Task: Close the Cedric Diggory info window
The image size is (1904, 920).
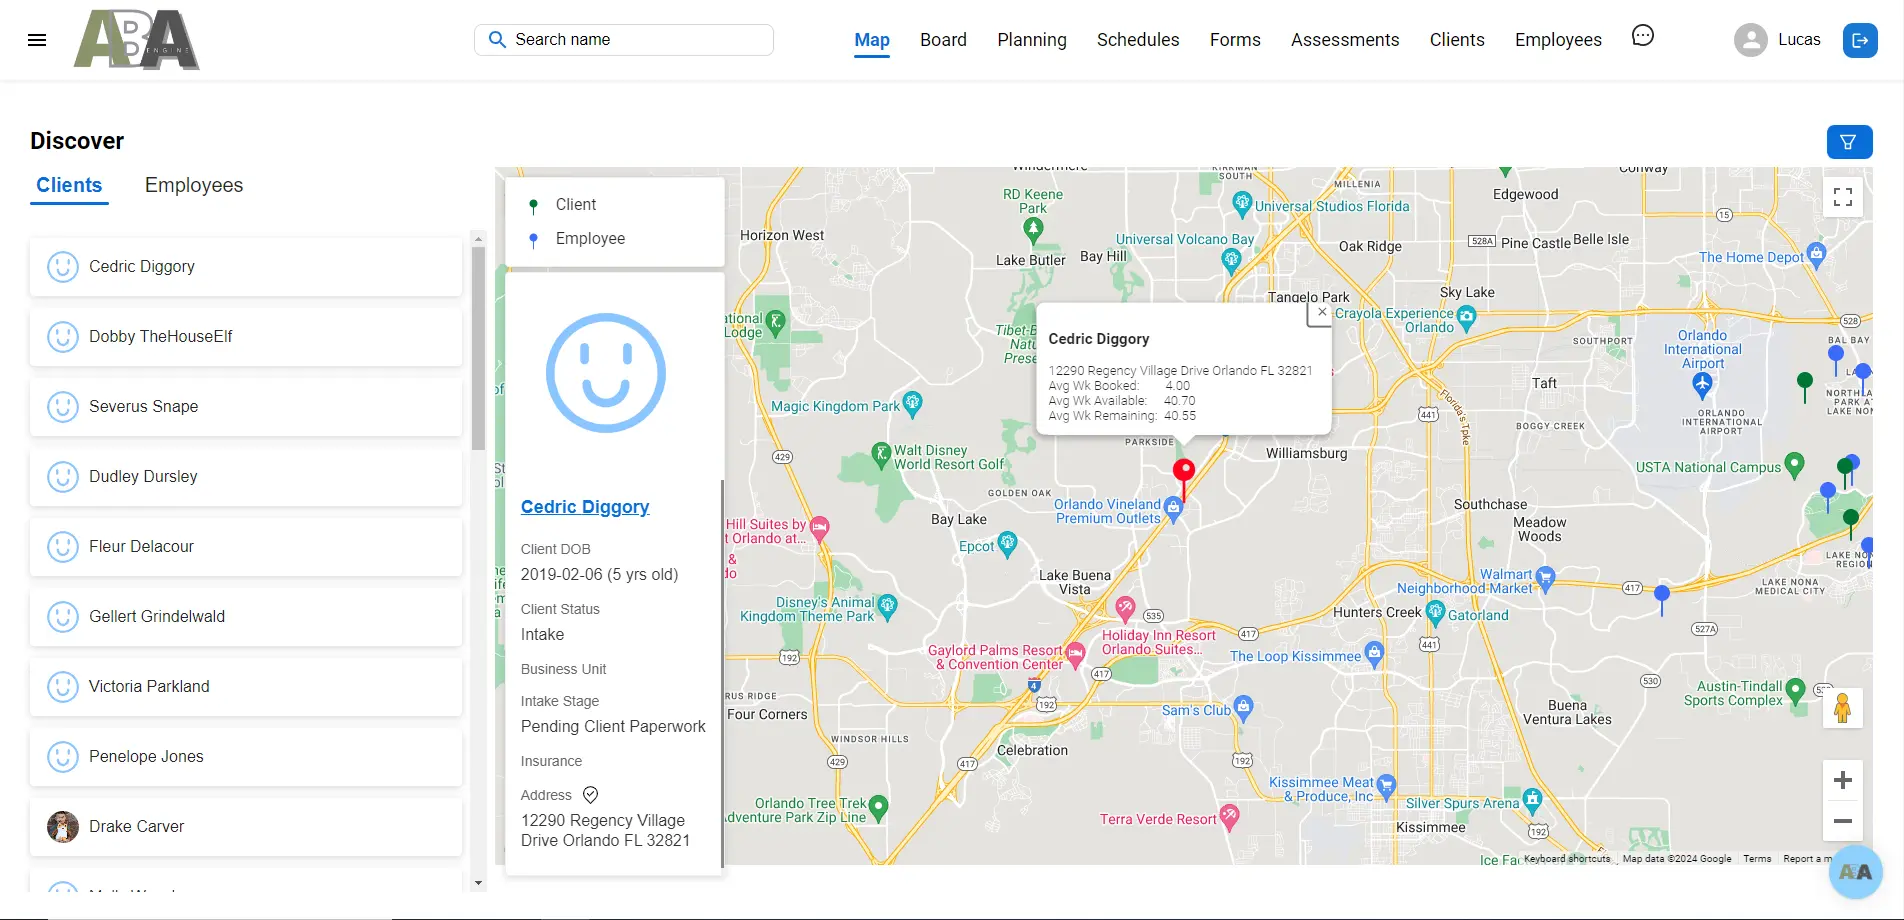Action: 1322,312
